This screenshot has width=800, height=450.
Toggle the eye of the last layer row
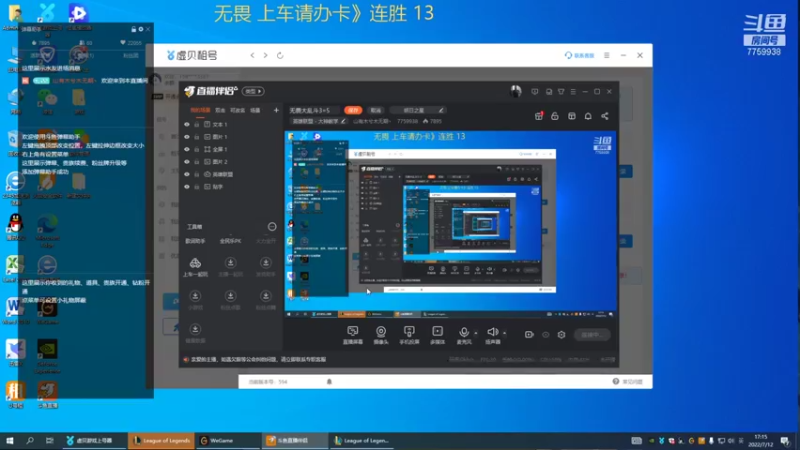(187, 187)
